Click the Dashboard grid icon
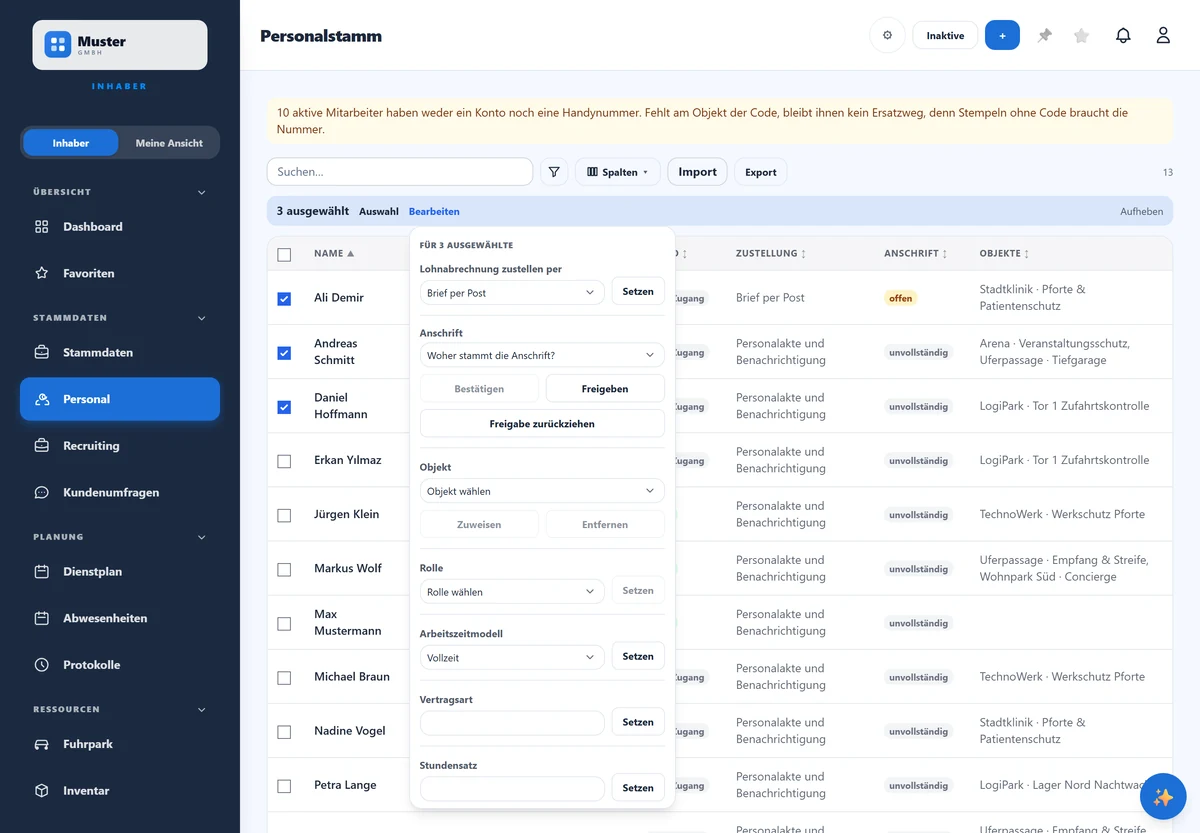This screenshot has width=1200, height=833. coord(42,227)
